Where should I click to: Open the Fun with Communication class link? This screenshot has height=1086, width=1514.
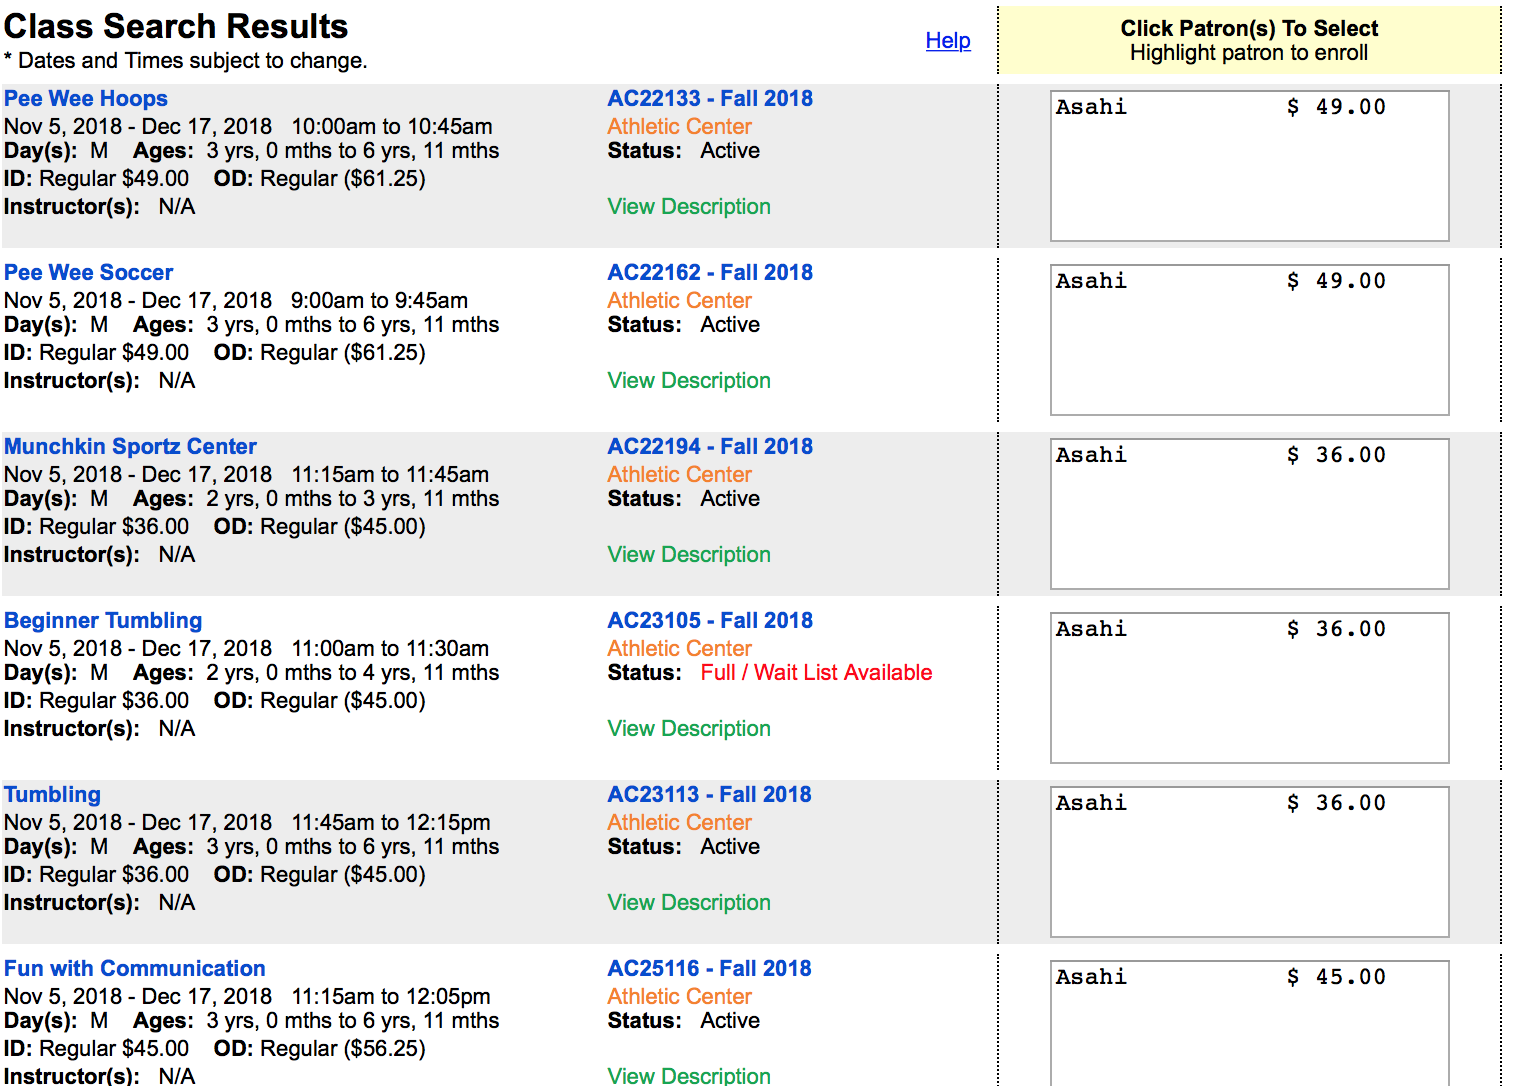coord(134,969)
